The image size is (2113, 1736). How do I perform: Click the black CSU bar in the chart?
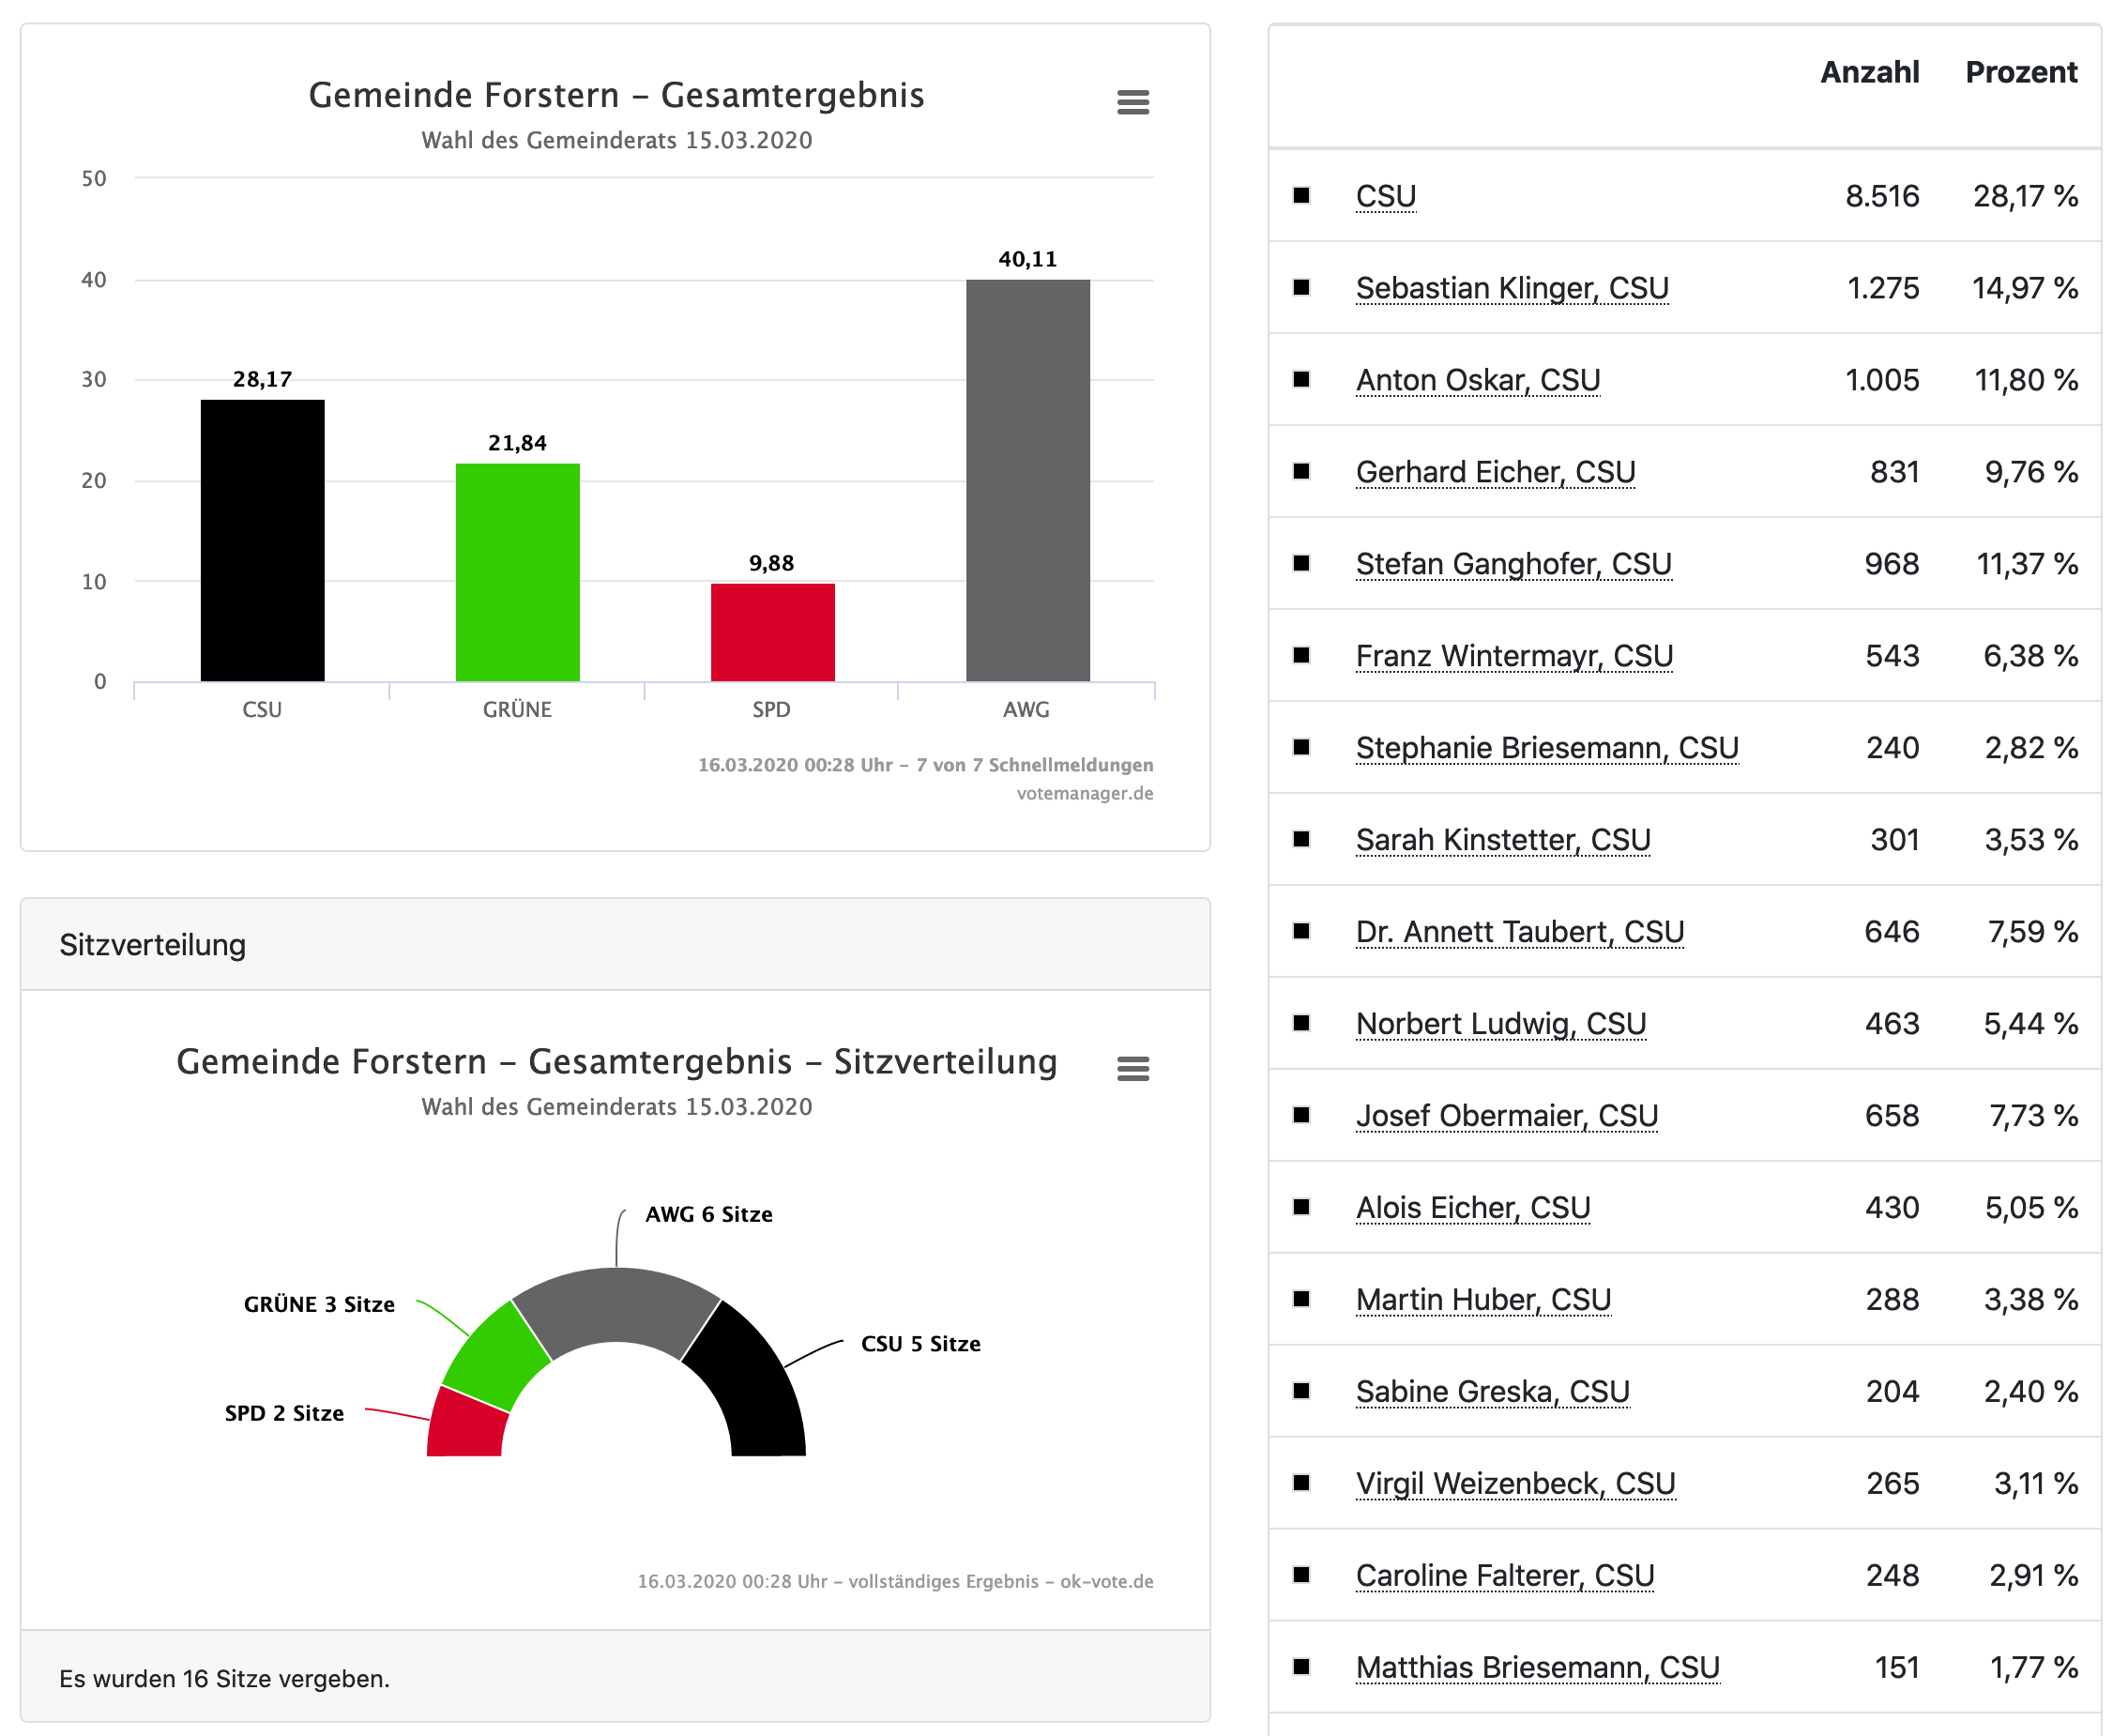pos(262,540)
